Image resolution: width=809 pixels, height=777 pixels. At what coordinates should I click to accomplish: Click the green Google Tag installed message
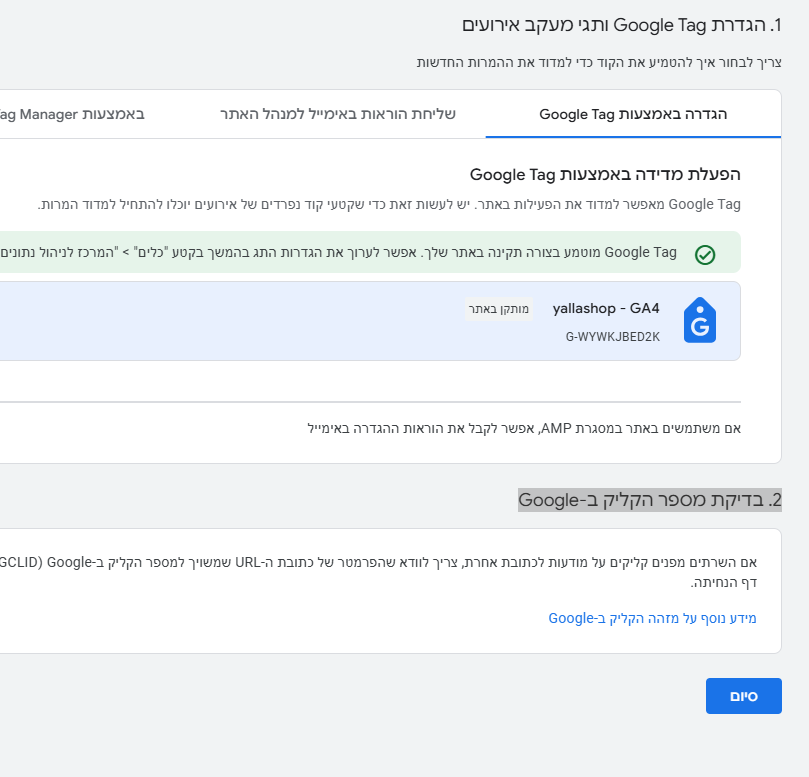pos(370,252)
